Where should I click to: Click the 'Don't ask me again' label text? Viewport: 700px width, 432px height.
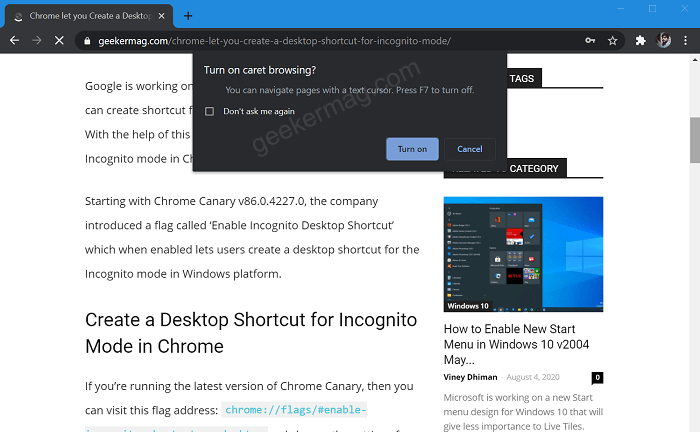(x=259, y=111)
